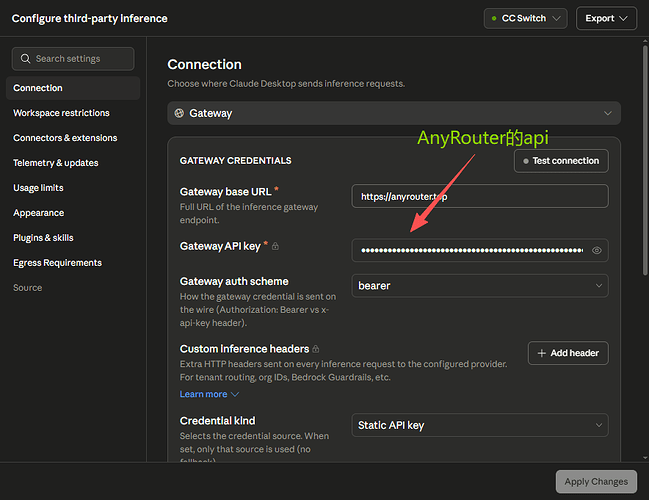Click plus icon in Add header button
The width and height of the screenshot is (649, 500).
tap(541, 353)
